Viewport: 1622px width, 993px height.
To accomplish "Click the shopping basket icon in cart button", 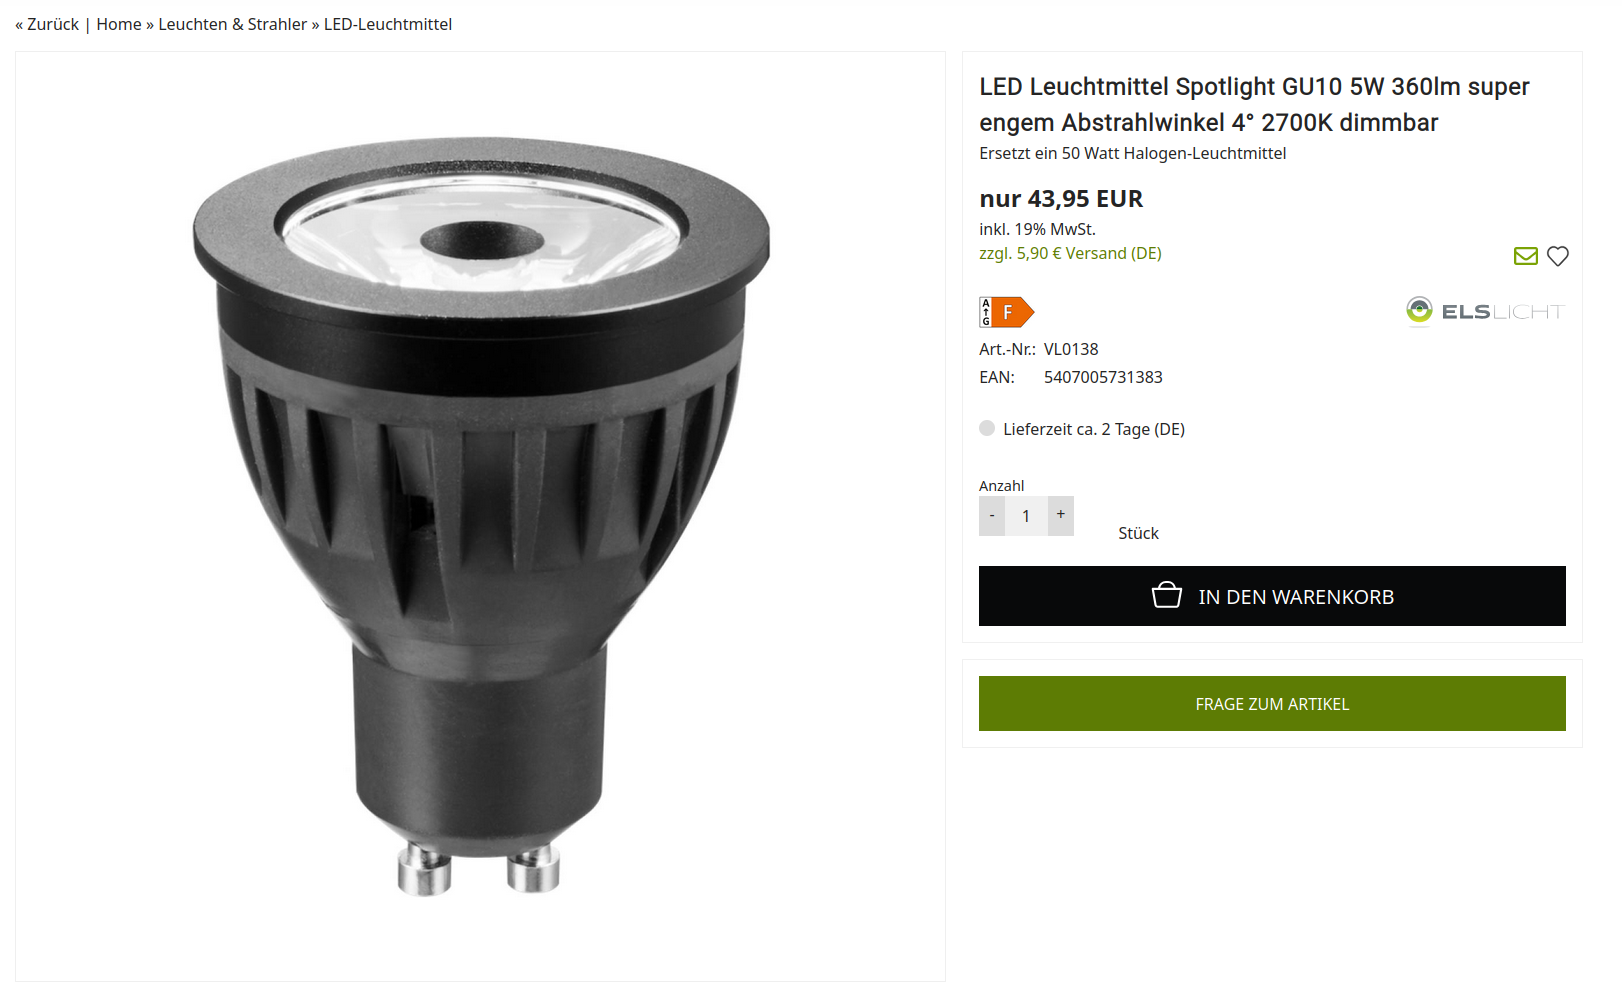I will pos(1166,595).
